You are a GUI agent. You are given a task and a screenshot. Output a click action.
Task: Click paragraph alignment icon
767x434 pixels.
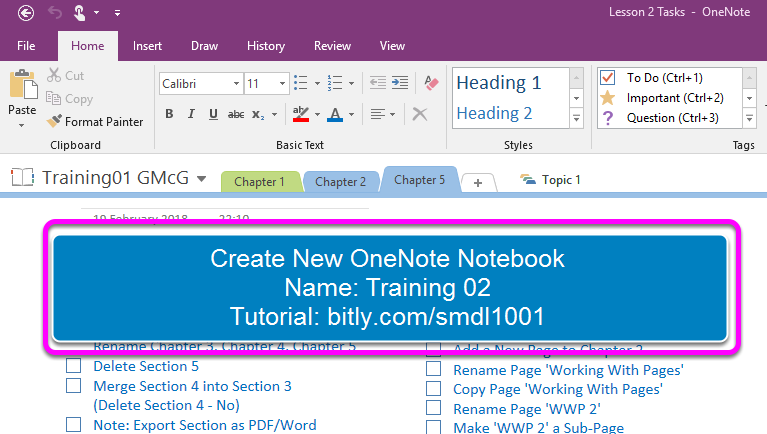point(378,114)
